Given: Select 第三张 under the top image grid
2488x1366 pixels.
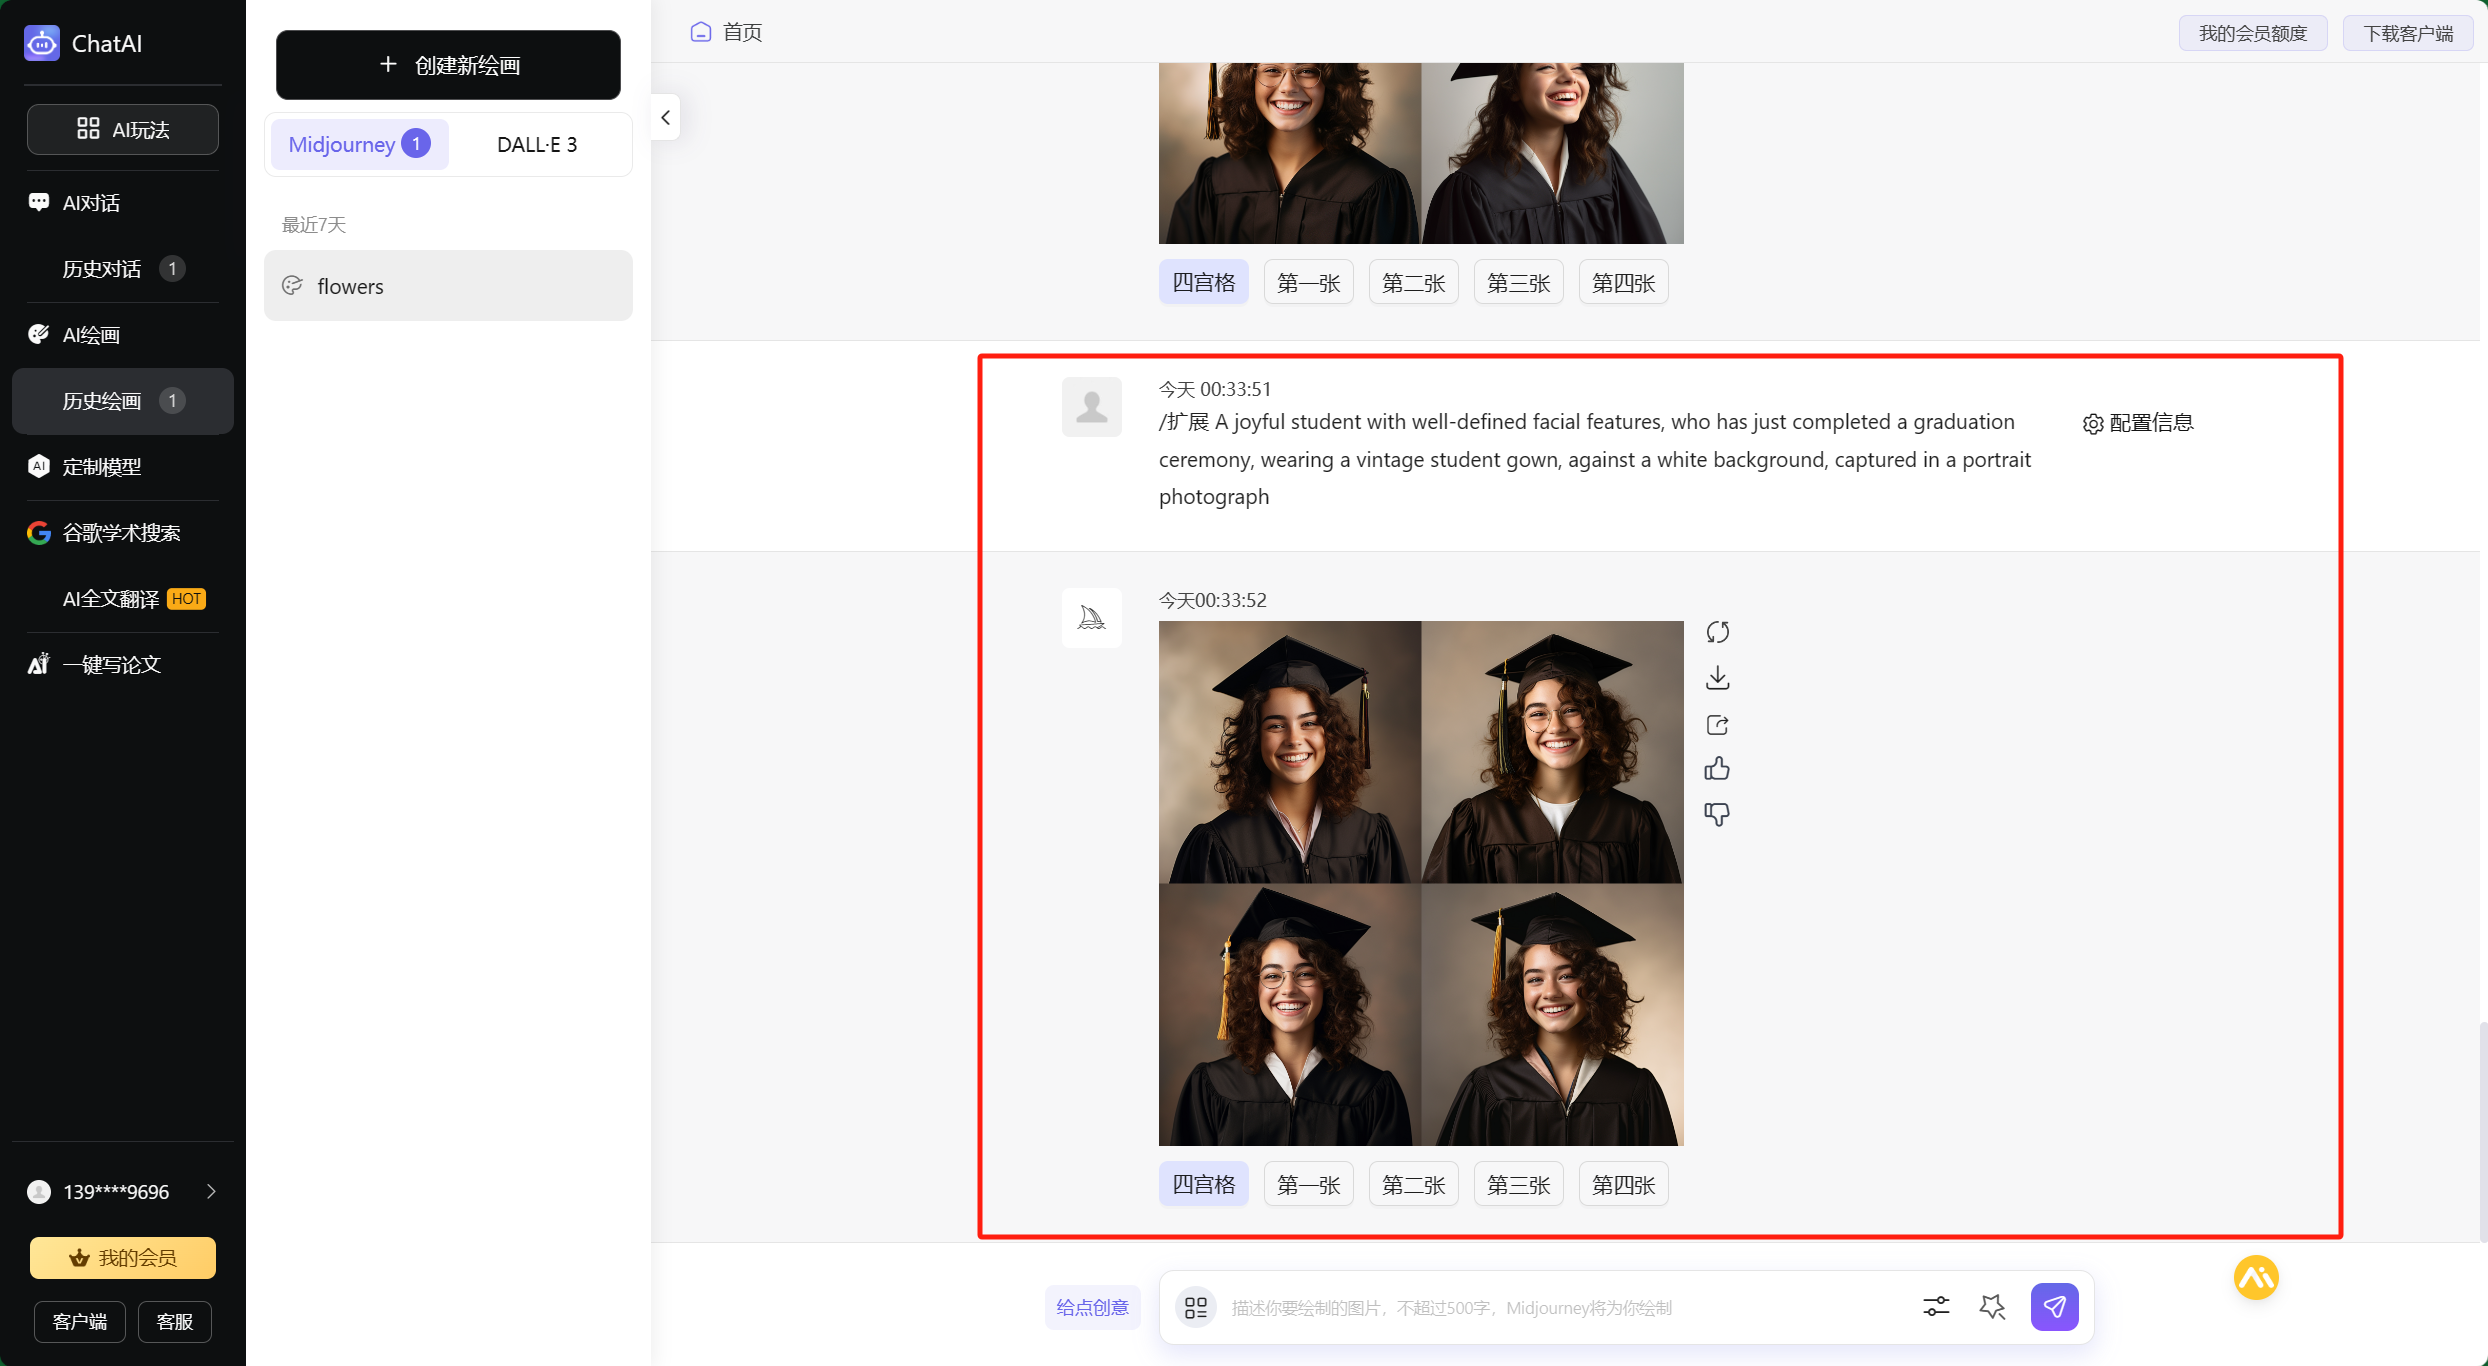Looking at the screenshot, I should 1518,282.
